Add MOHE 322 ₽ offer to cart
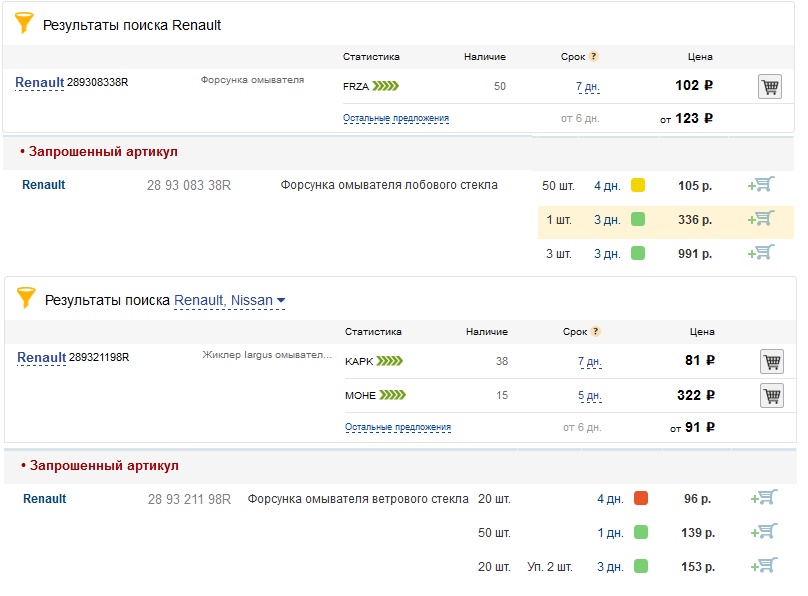 (x=771, y=396)
